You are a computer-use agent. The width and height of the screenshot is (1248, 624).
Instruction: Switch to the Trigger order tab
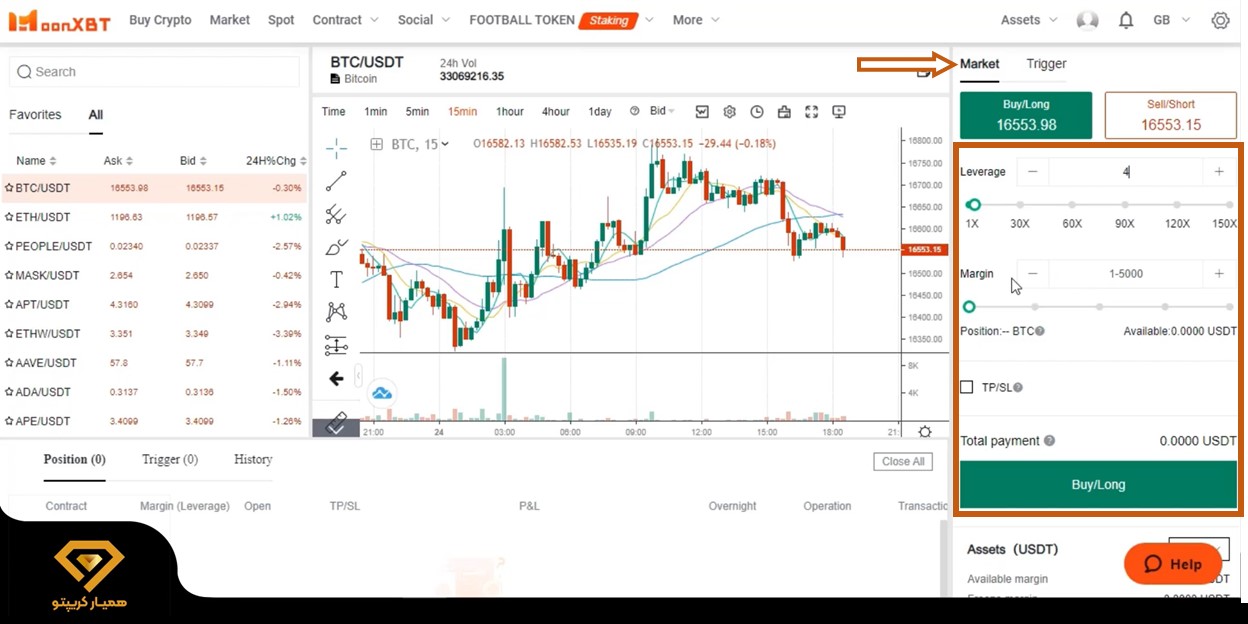(1045, 63)
